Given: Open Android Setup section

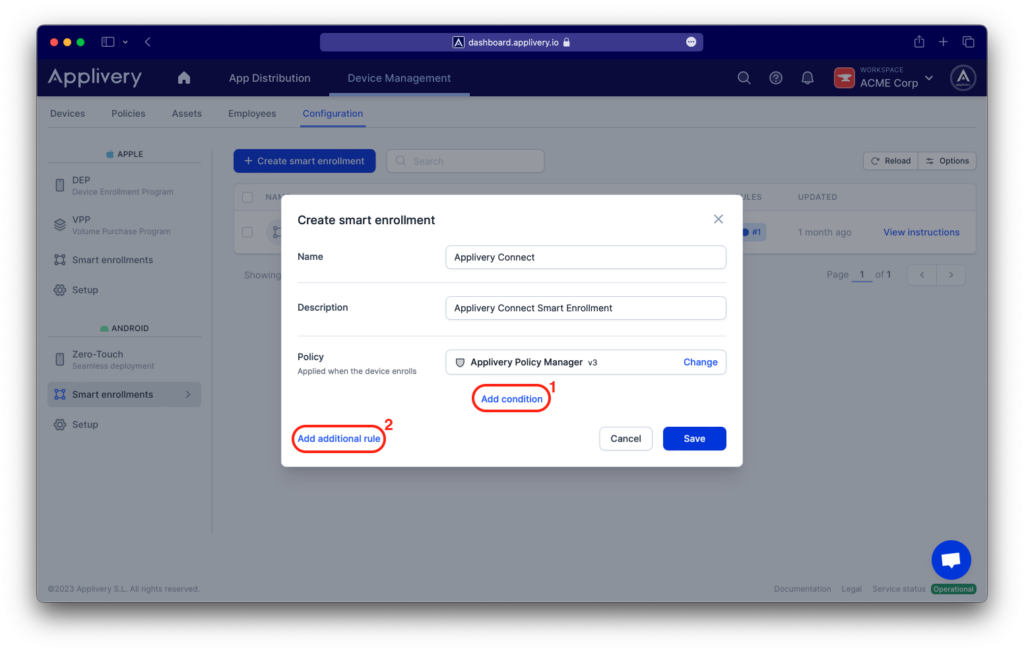Looking at the screenshot, I should tap(124, 424).
